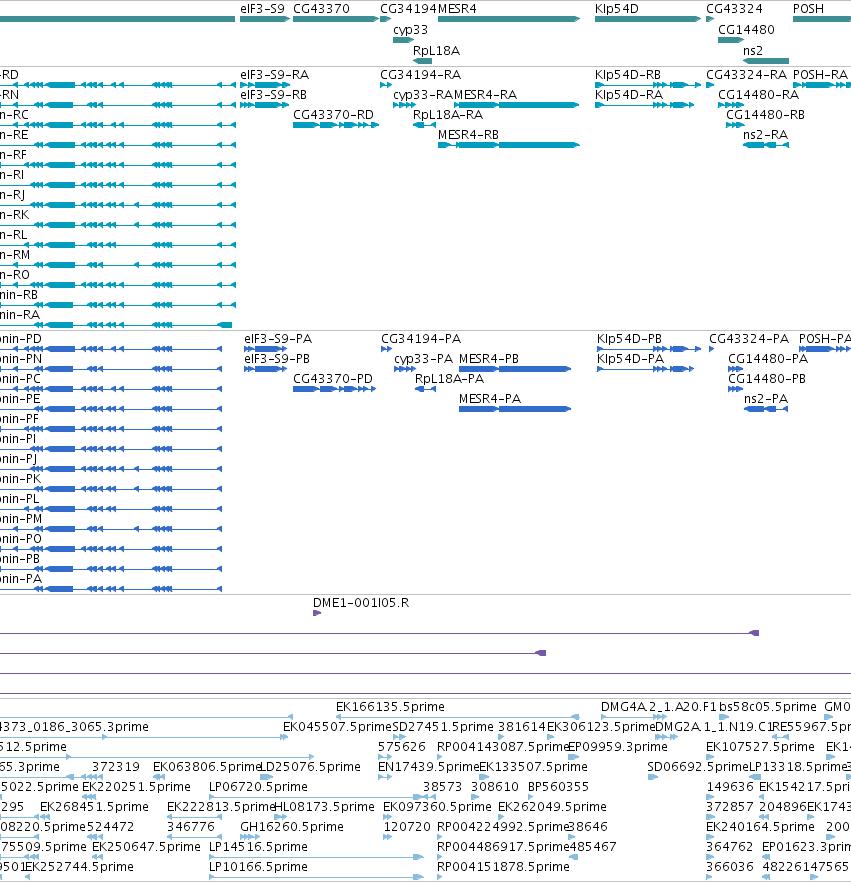Click the 149636 feature label
The height and width of the screenshot is (882, 851).
tap(730, 787)
